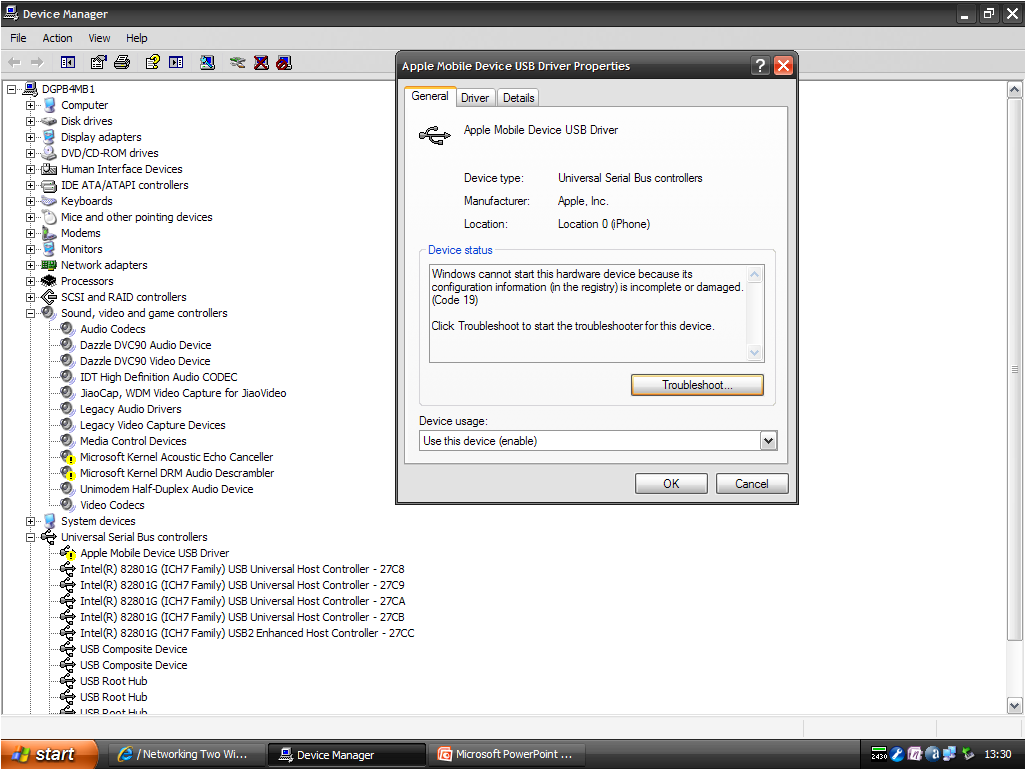
Task: Click the round 'a' system tray icon
Action: pos(932,754)
